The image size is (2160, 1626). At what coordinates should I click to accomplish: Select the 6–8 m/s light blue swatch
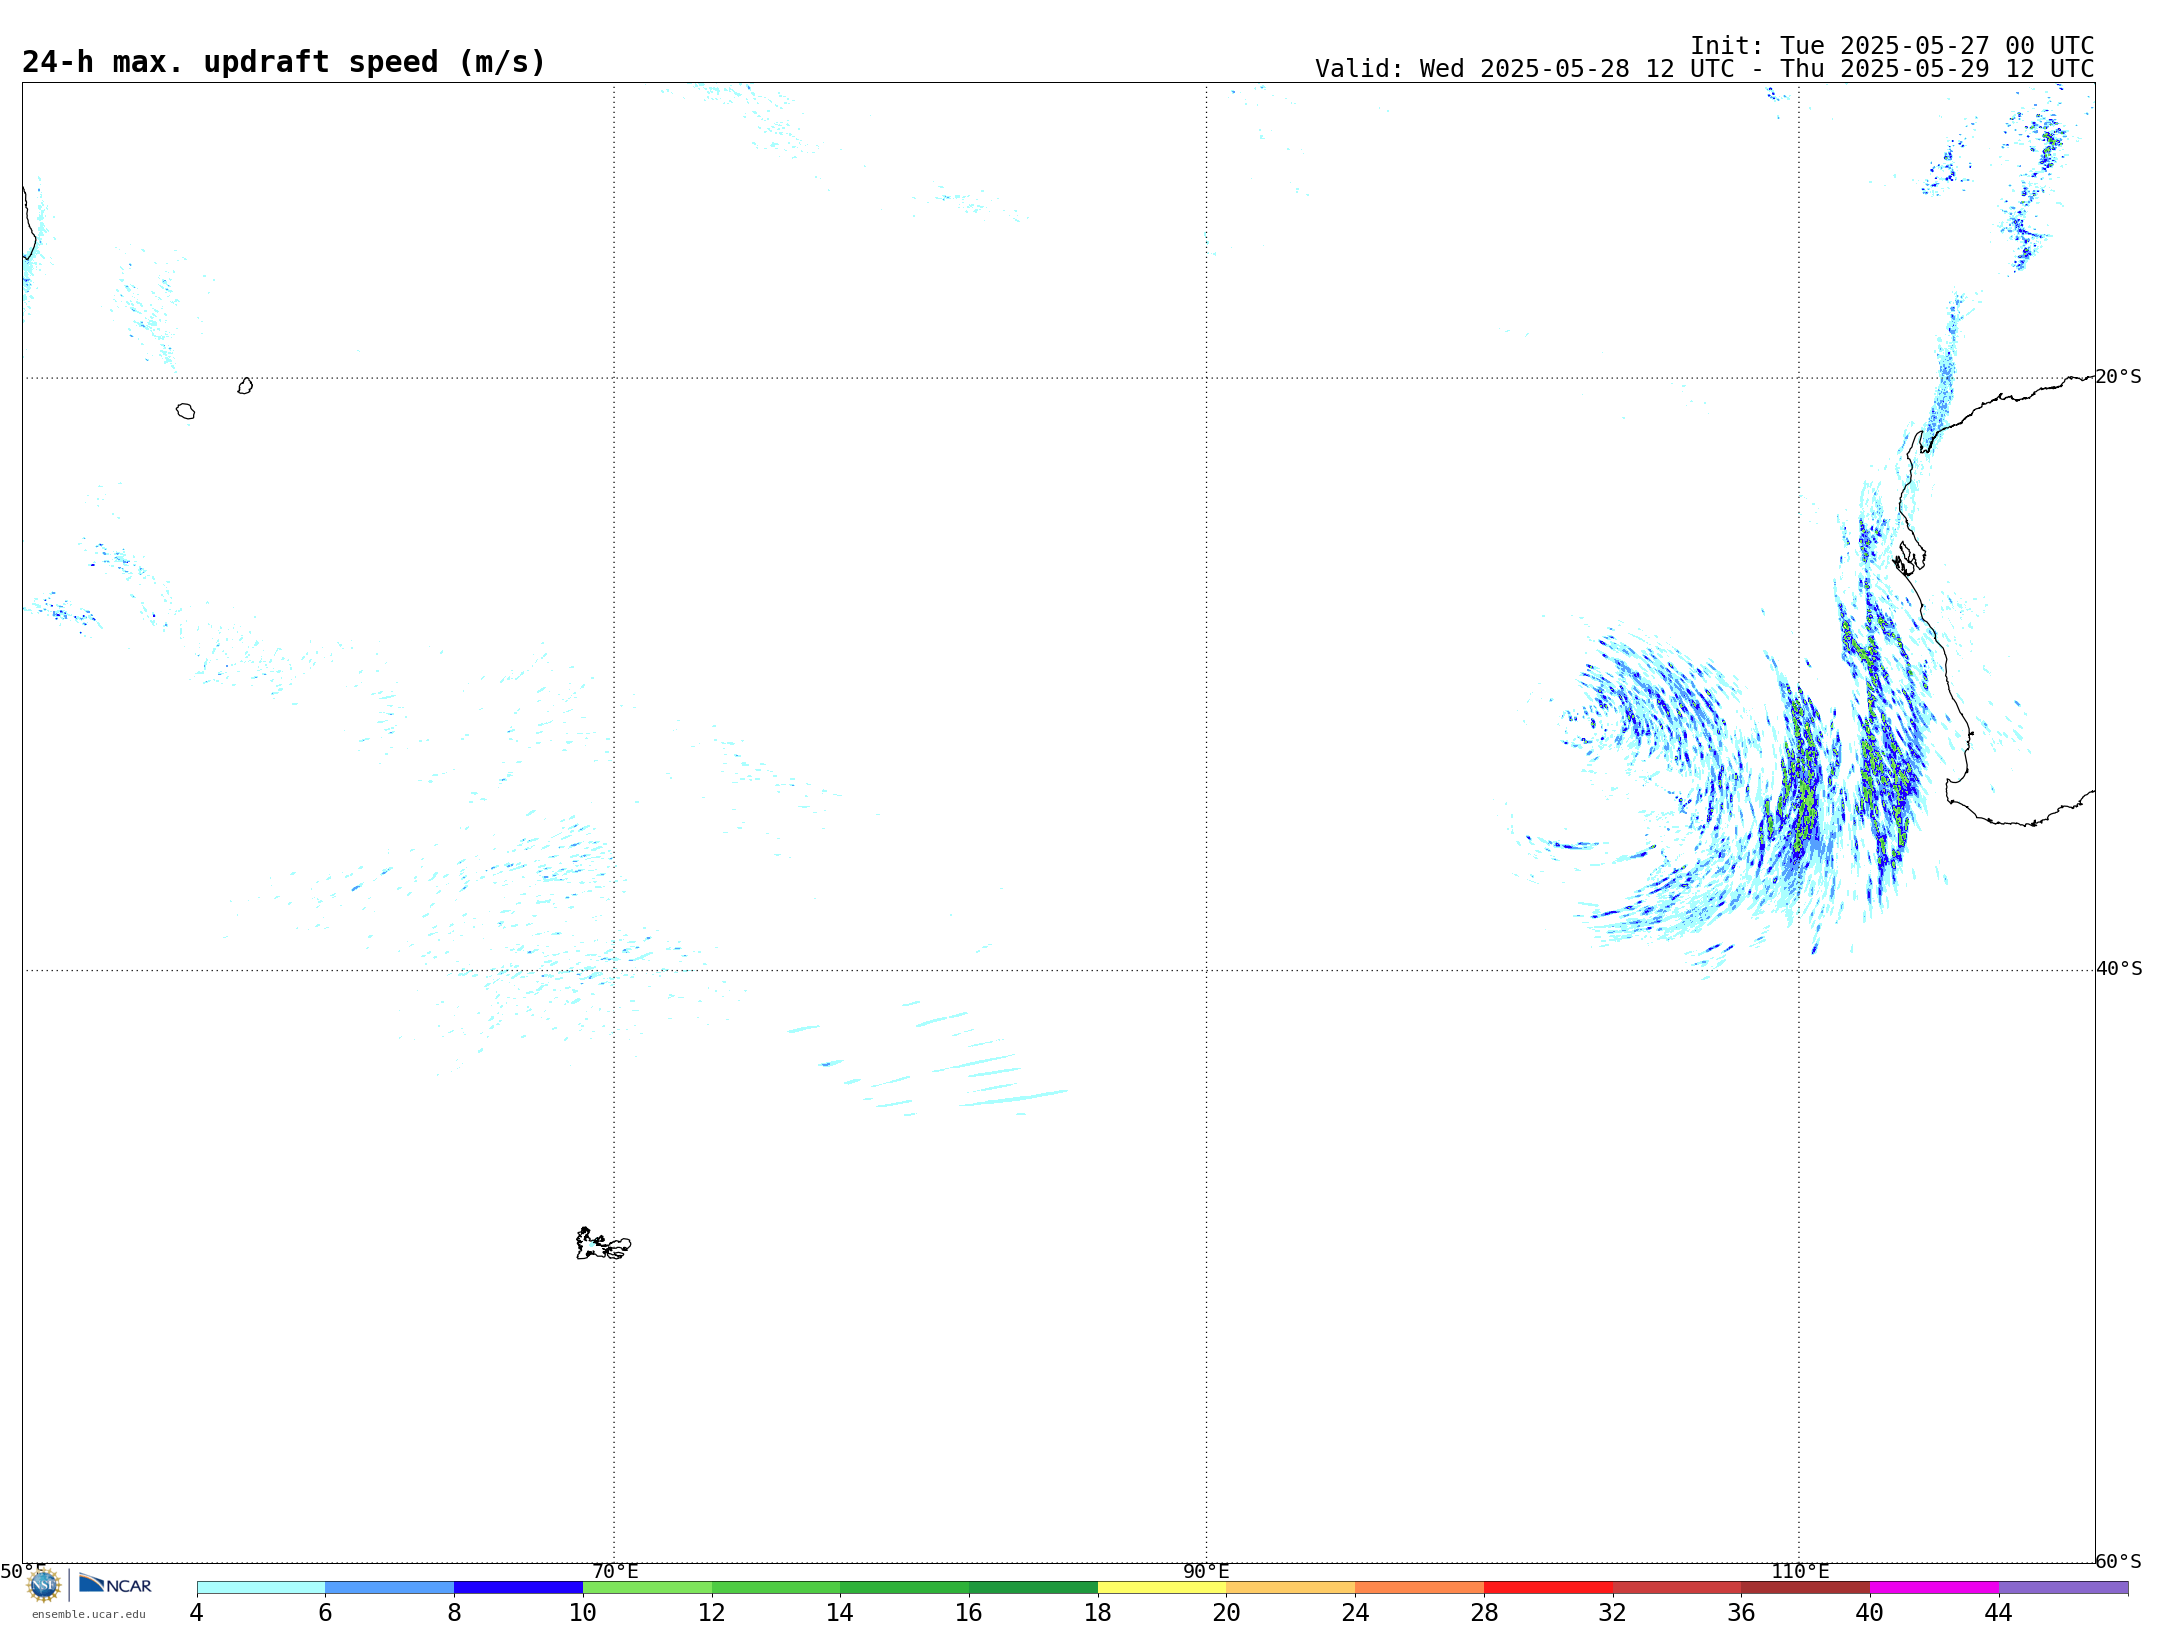[x=390, y=1587]
